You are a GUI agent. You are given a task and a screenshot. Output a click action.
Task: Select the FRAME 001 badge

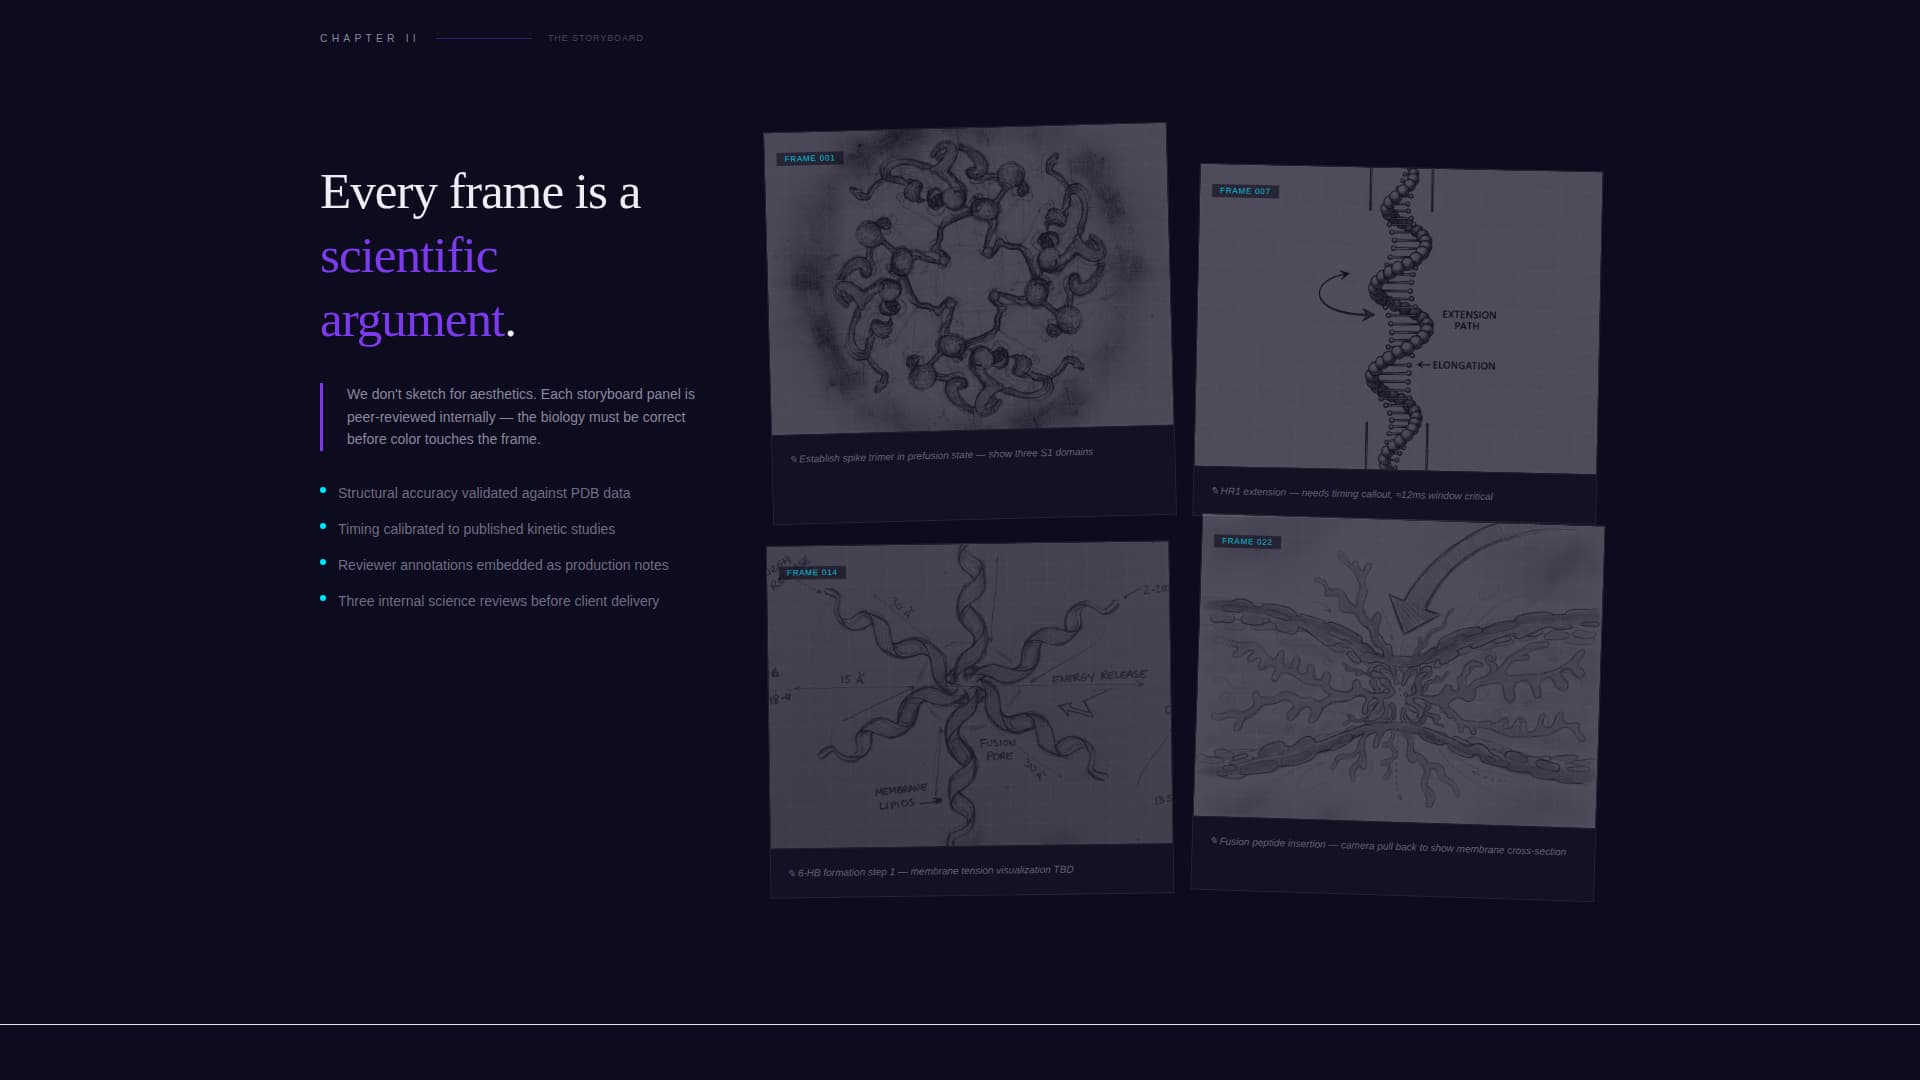pos(810,157)
